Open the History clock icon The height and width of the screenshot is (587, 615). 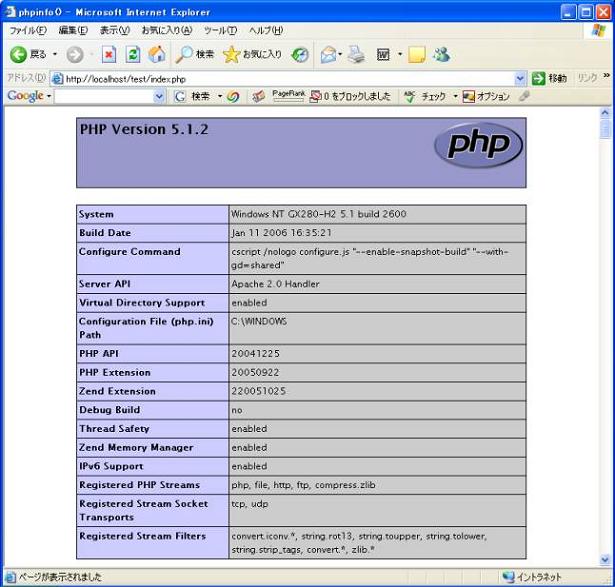(x=300, y=55)
